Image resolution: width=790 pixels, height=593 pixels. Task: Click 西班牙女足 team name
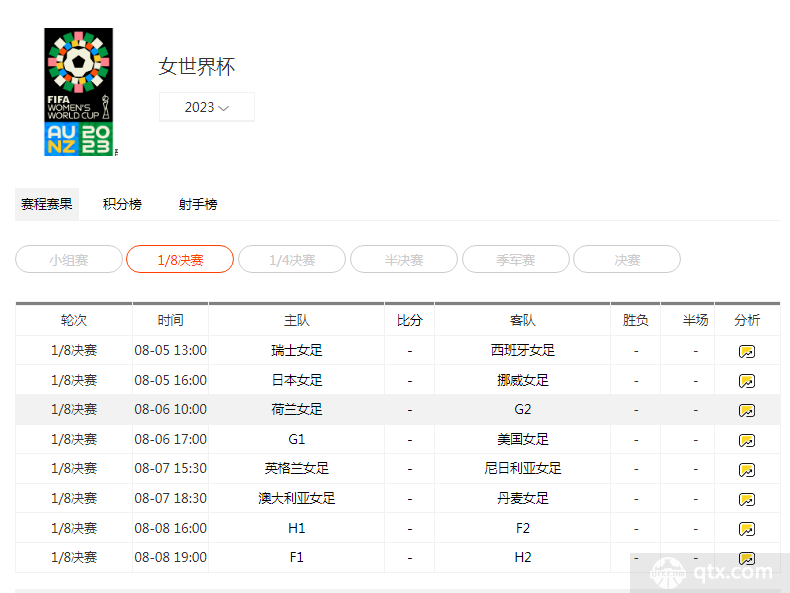pyautogui.click(x=522, y=350)
